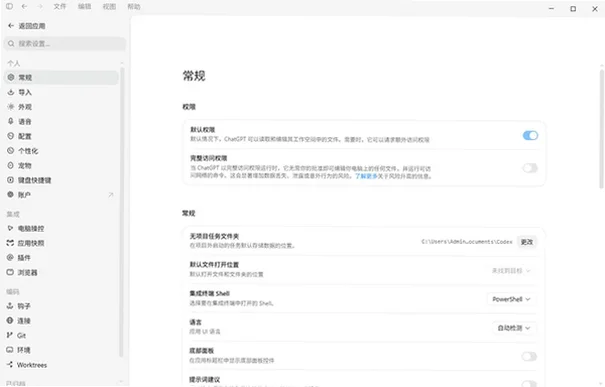Viewport: 605px width, 387px height.
Task: Open the 视图 menu
Action: [109, 7]
